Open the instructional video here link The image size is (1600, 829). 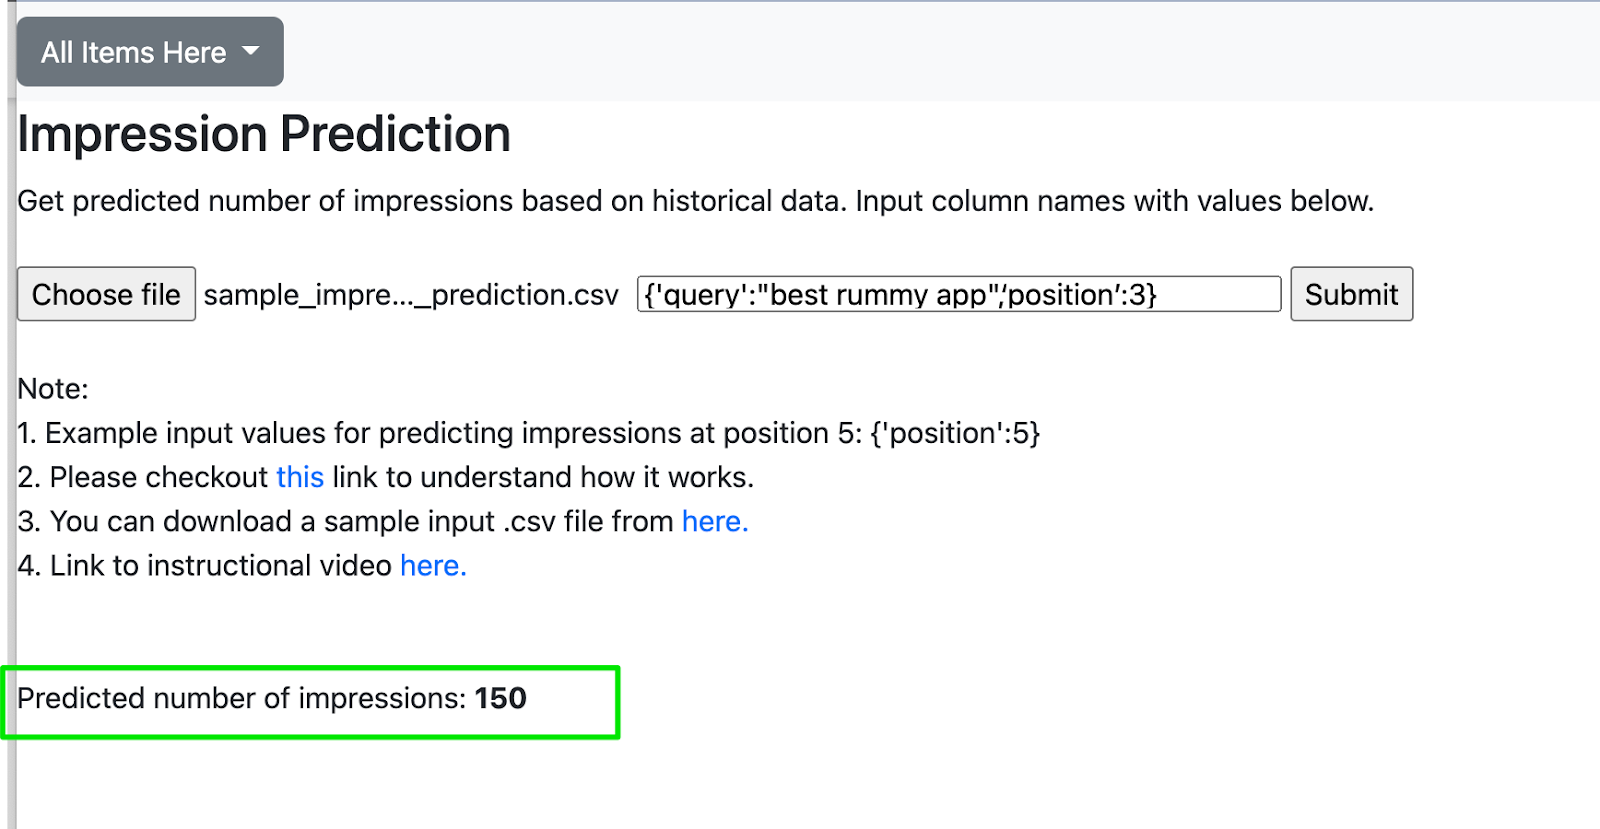coord(433,565)
